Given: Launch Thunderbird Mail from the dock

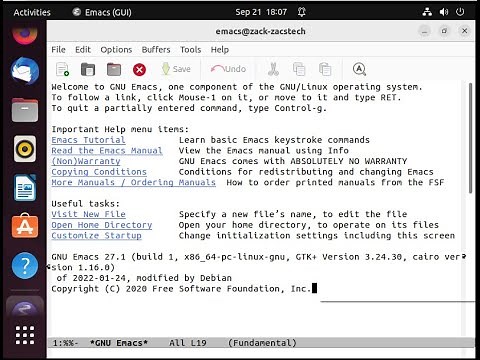Looking at the screenshot, I should pyautogui.click(x=25, y=71).
